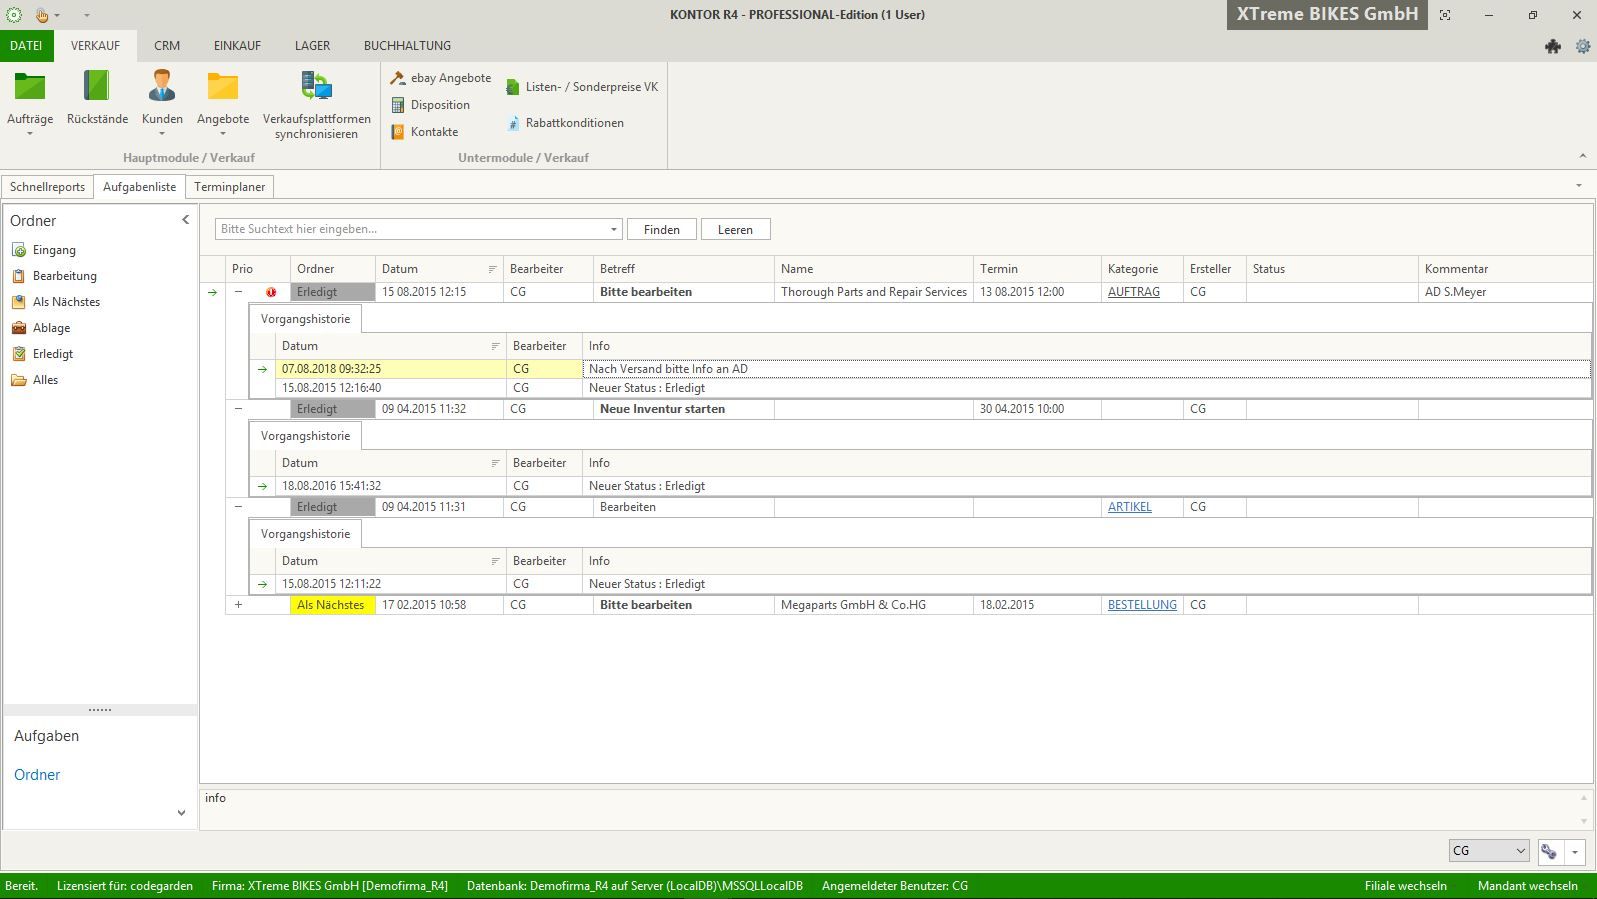Click the plugin puzzle icon top right
Viewport: 1597px width, 899px height.
pos(1553,46)
